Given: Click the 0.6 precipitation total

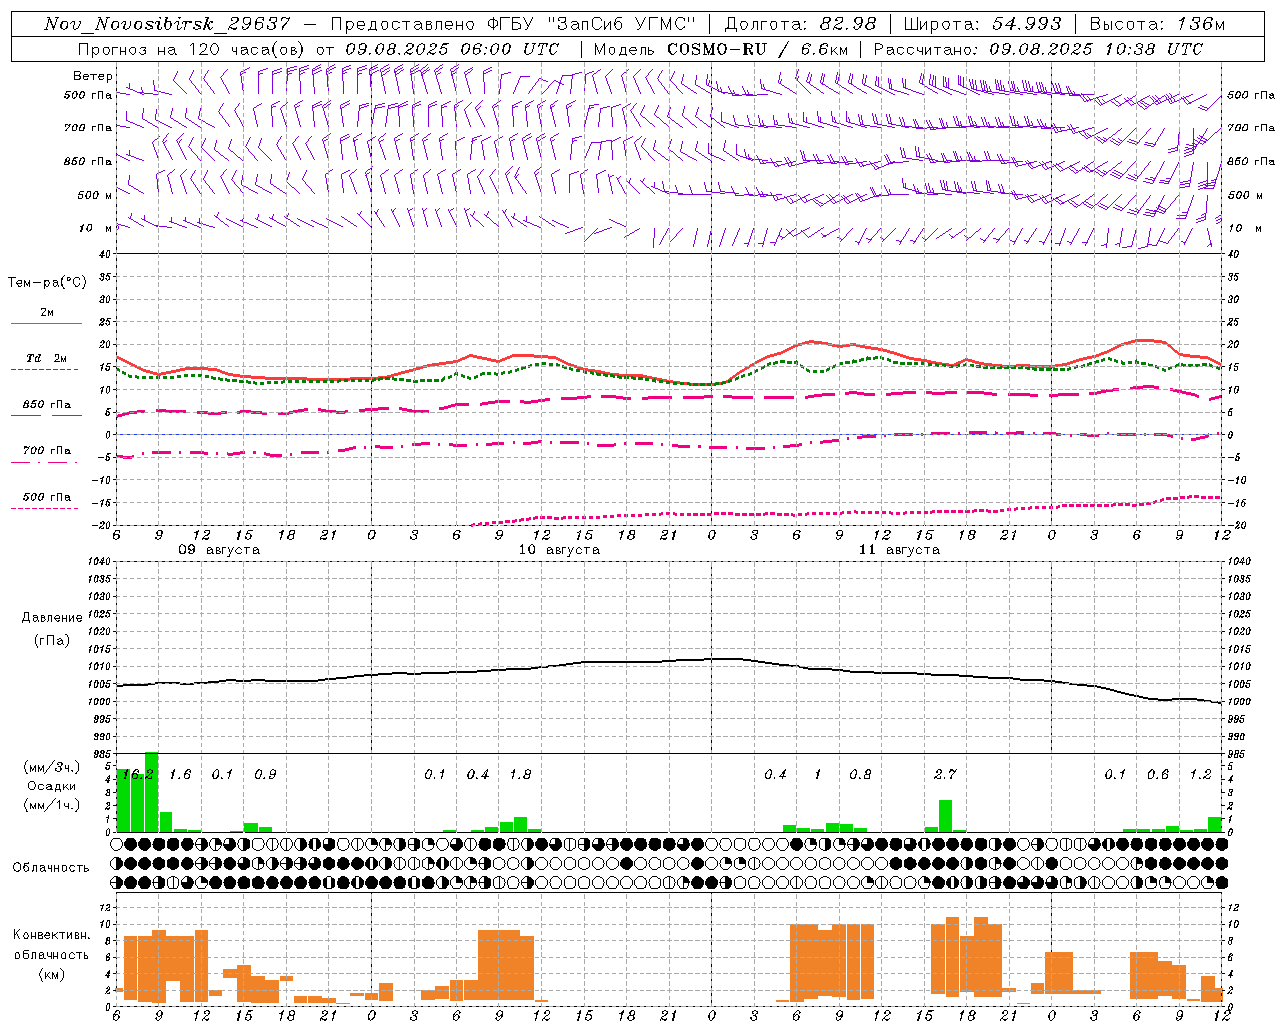Looking at the screenshot, I should pyautogui.click(x=1158, y=775).
